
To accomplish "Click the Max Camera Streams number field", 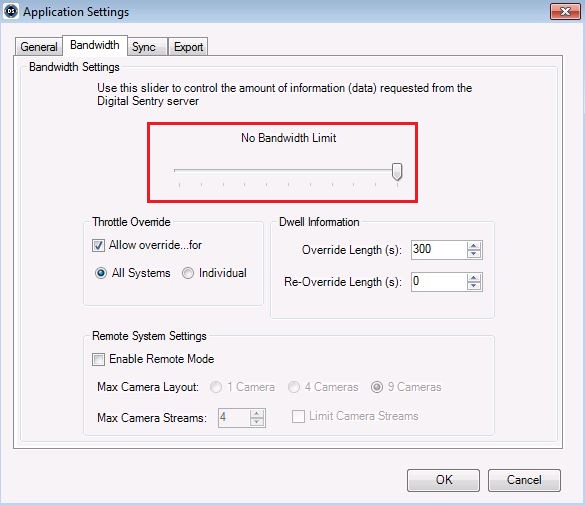I will (234, 418).
